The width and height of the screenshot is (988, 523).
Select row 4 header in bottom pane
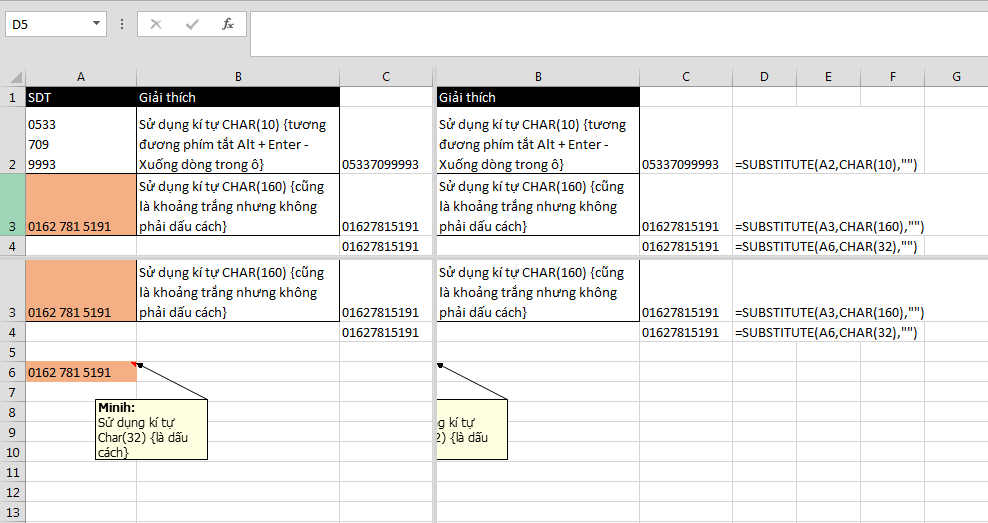[13, 332]
